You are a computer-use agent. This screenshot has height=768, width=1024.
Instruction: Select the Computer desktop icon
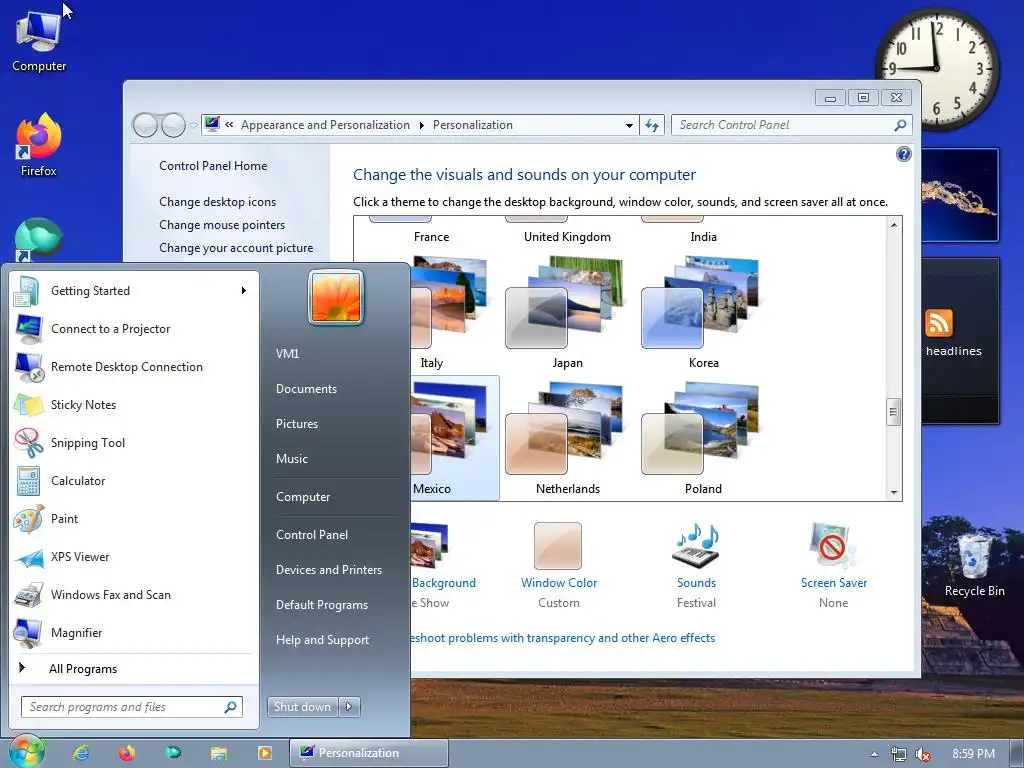[39, 42]
